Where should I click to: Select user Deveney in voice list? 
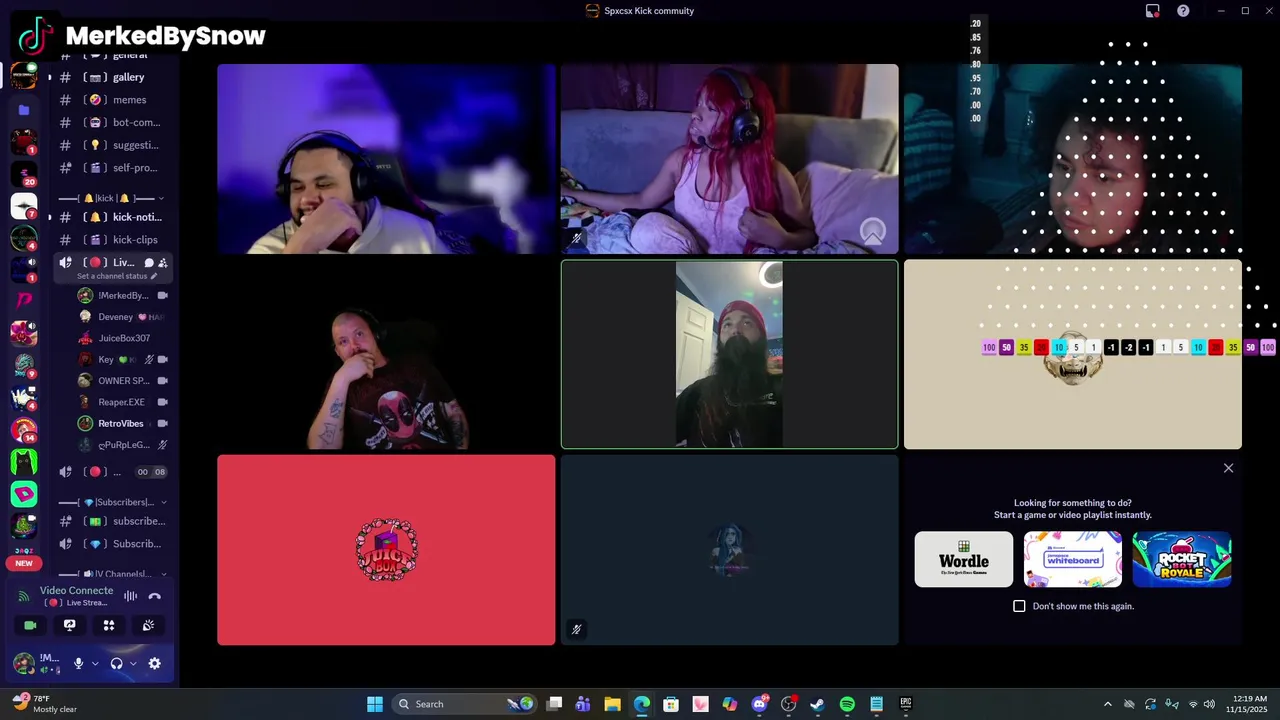pyautogui.click(x=121, y=317)
